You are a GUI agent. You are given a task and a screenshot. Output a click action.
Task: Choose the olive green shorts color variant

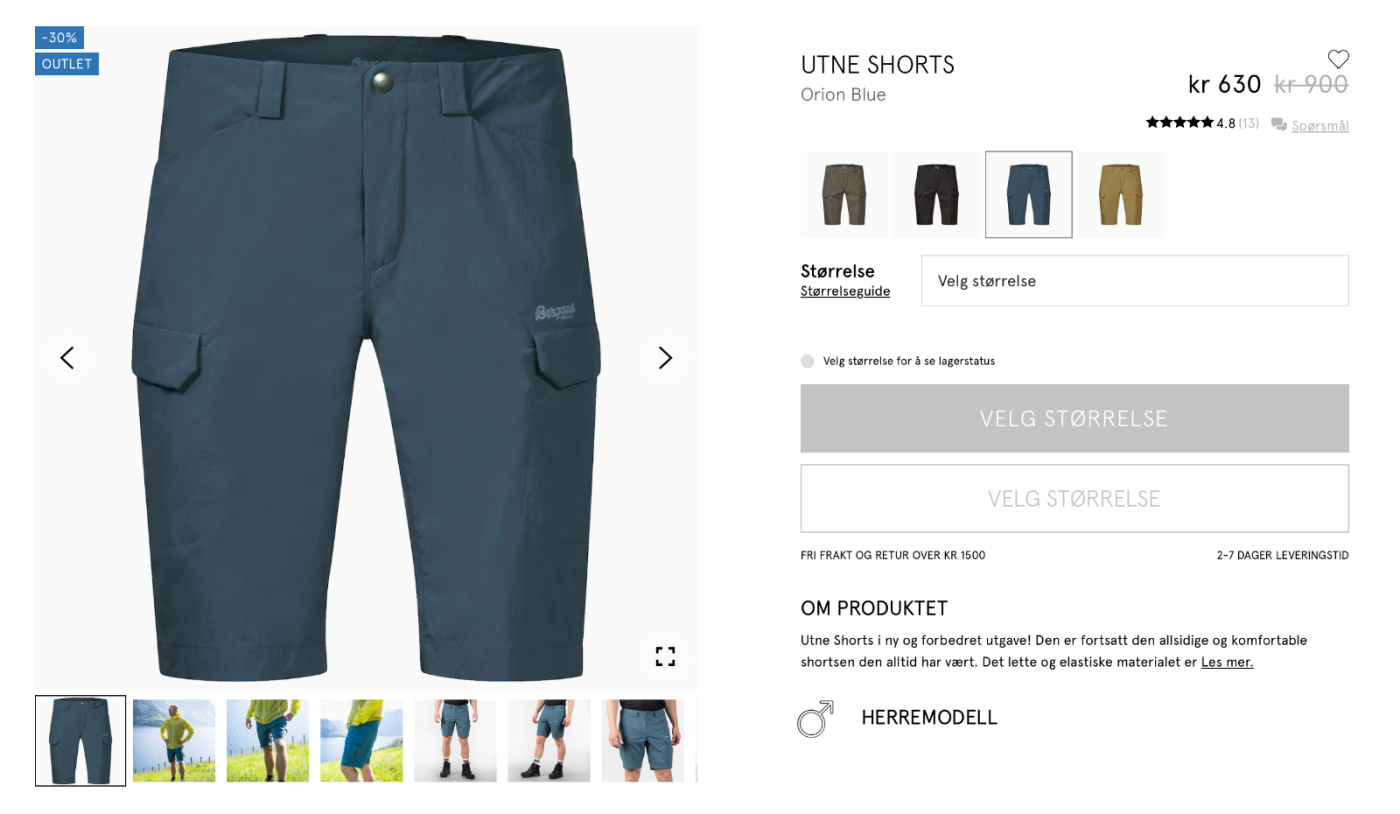(844, 194)
